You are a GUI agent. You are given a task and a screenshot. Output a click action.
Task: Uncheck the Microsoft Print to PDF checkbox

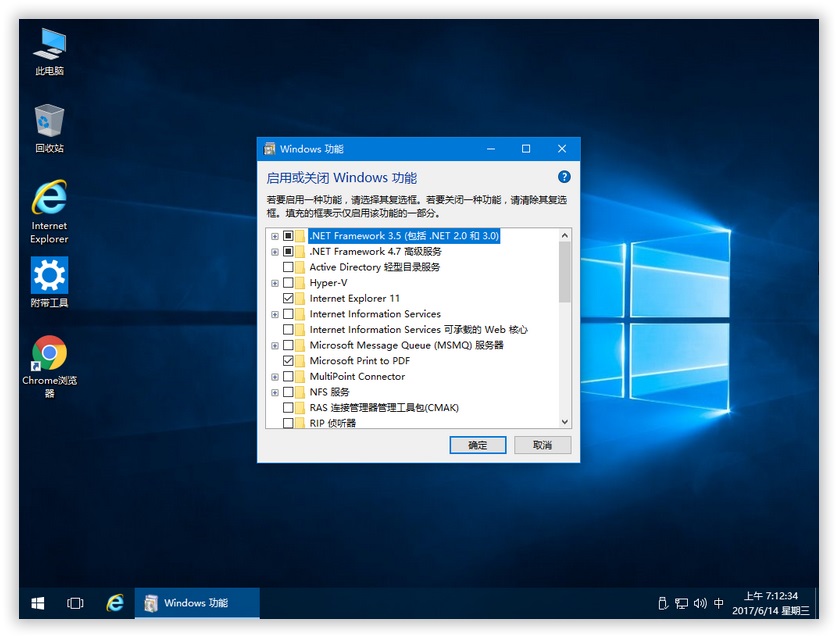point(288,361)
